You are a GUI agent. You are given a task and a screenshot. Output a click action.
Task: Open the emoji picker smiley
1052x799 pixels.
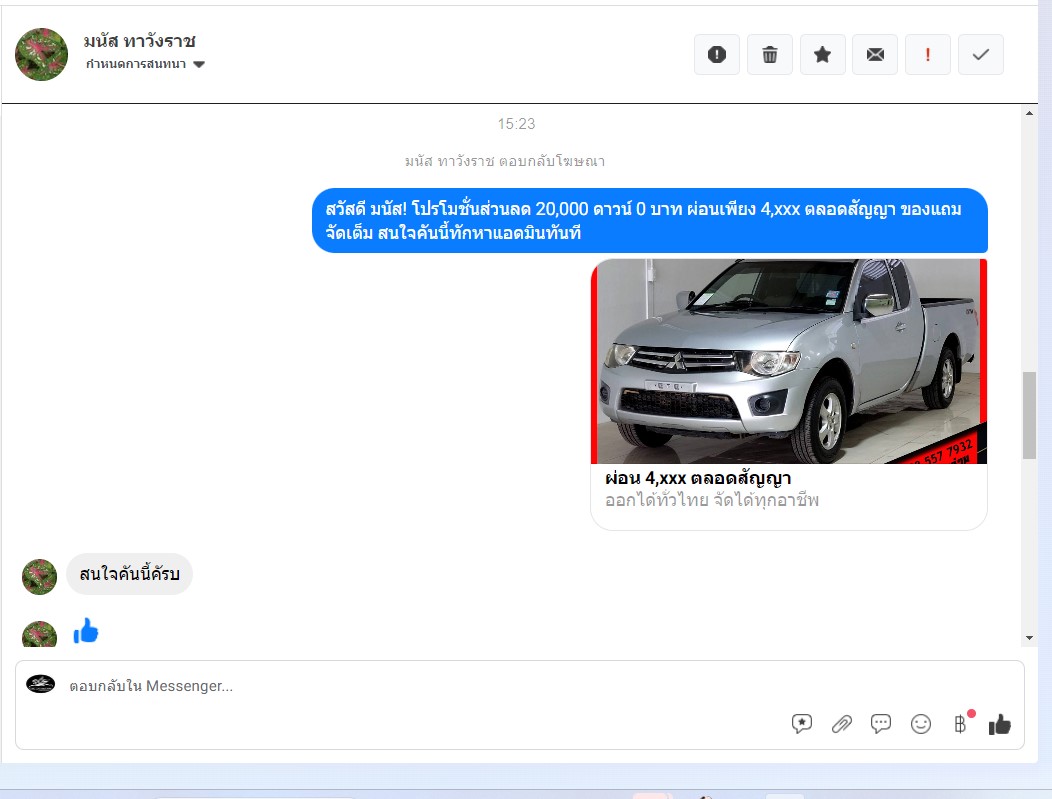coord(921,724)
